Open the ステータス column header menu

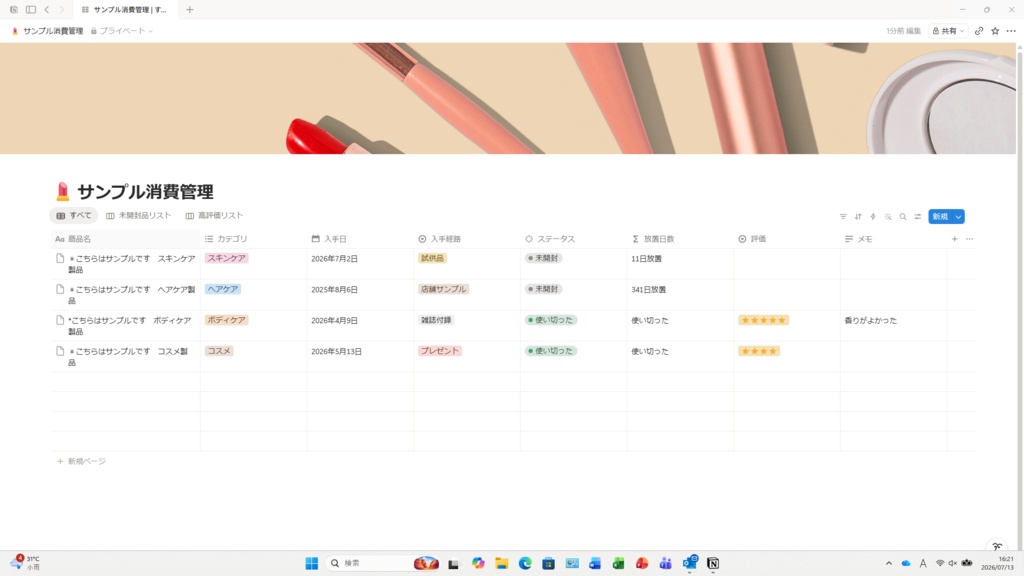point(573,239)
